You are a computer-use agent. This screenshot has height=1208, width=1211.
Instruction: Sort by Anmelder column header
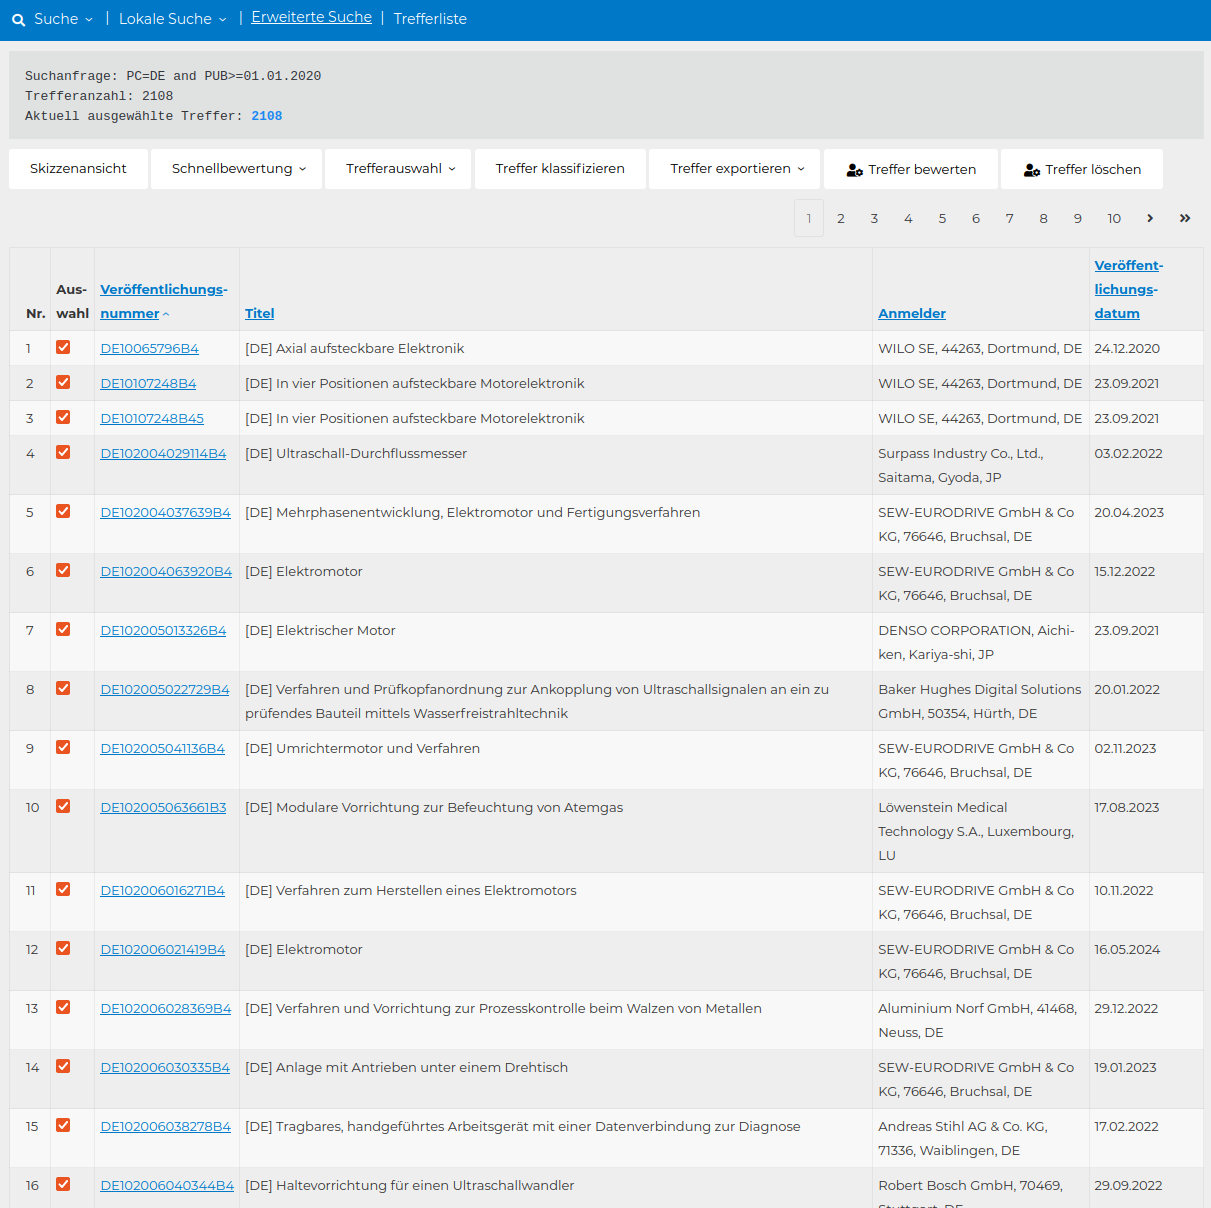coord(912,313)
